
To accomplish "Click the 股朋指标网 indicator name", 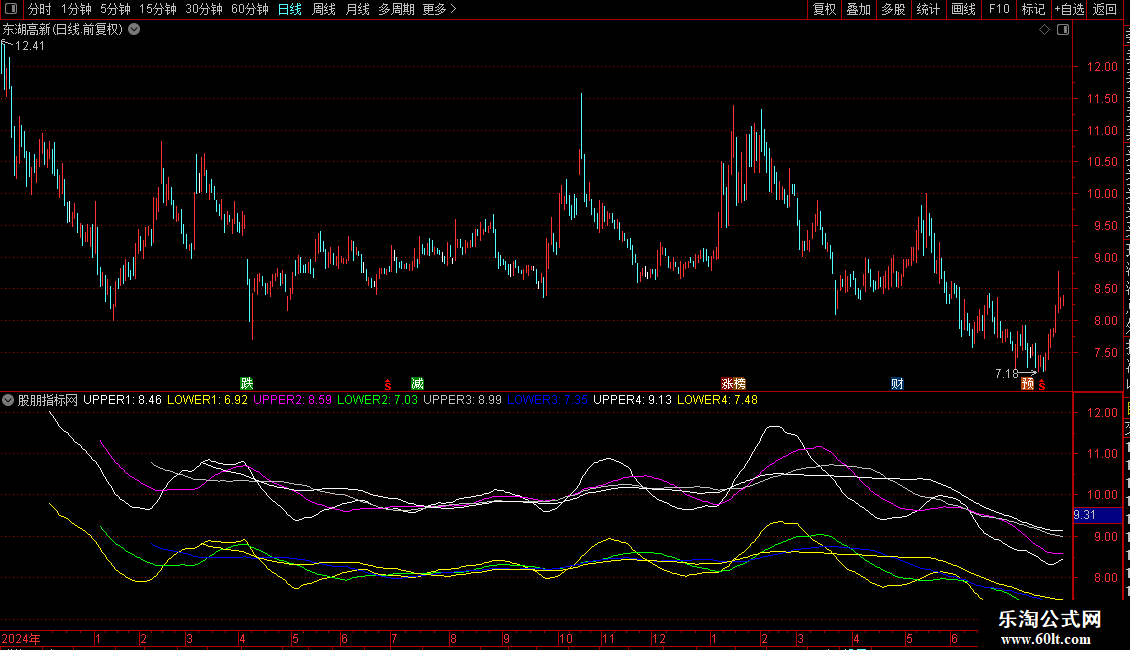I will point(48,400).
